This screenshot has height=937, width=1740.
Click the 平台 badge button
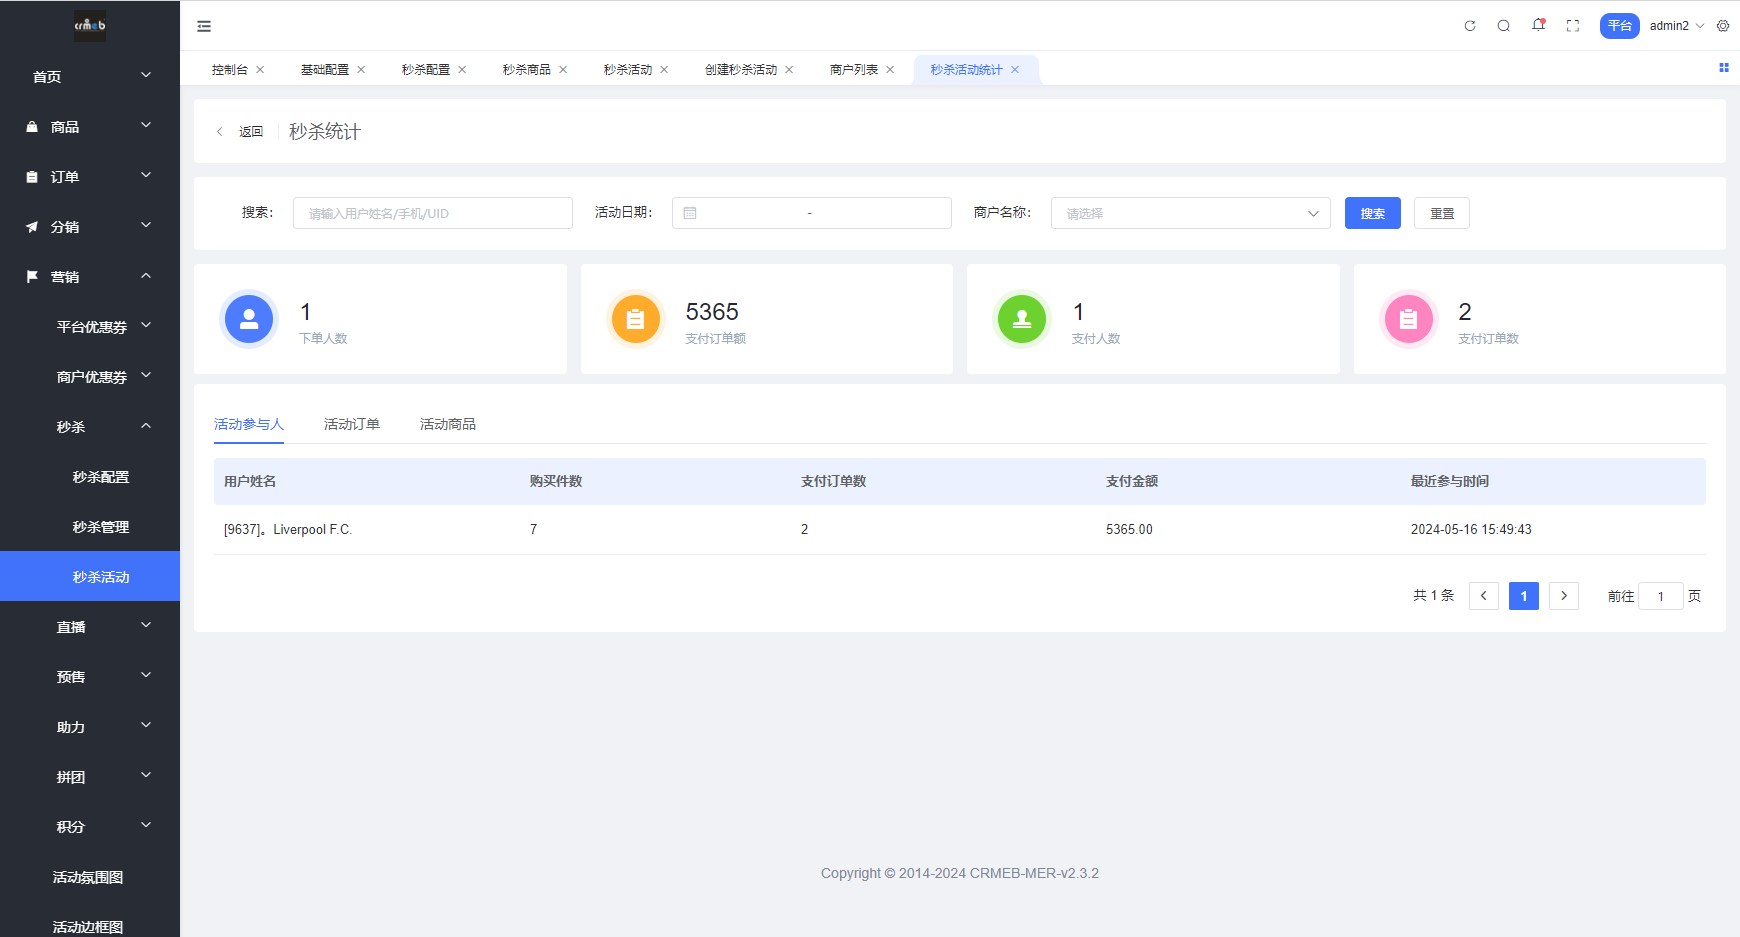click(1619, 26)
